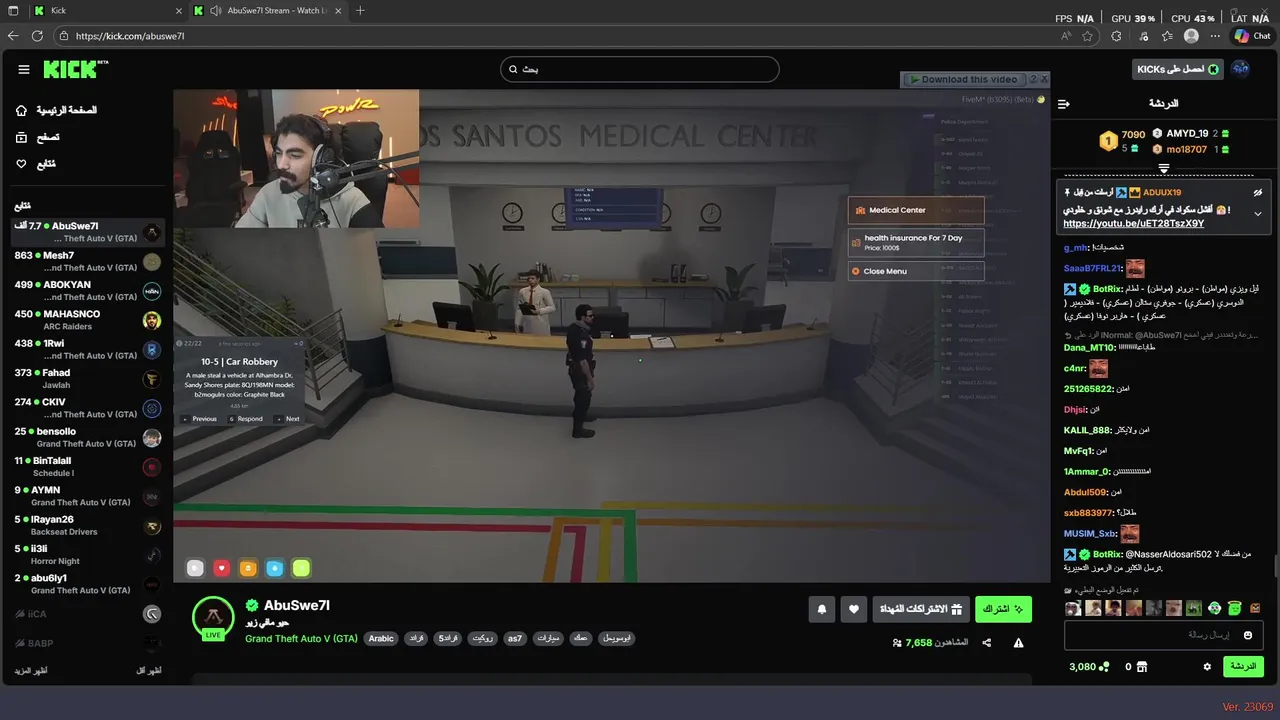Open bensollo channel in sidebar

[87, 438]
